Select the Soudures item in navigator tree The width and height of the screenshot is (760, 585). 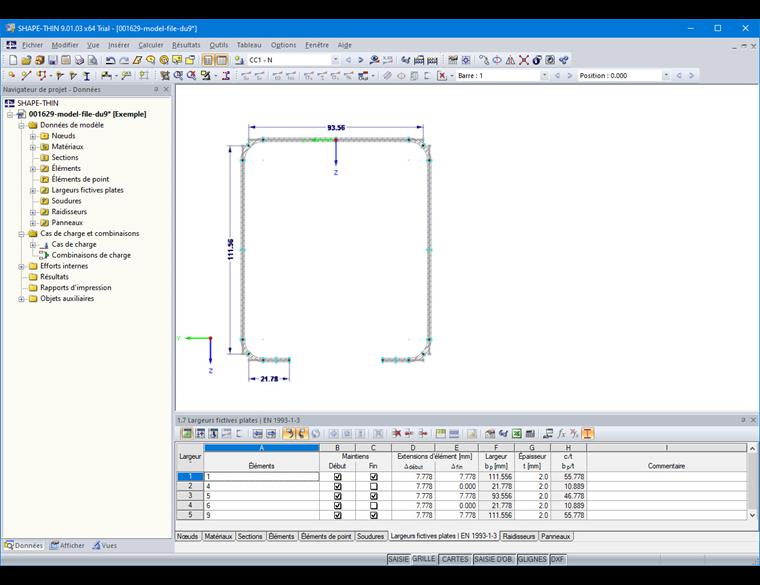(x=66, y=201)
